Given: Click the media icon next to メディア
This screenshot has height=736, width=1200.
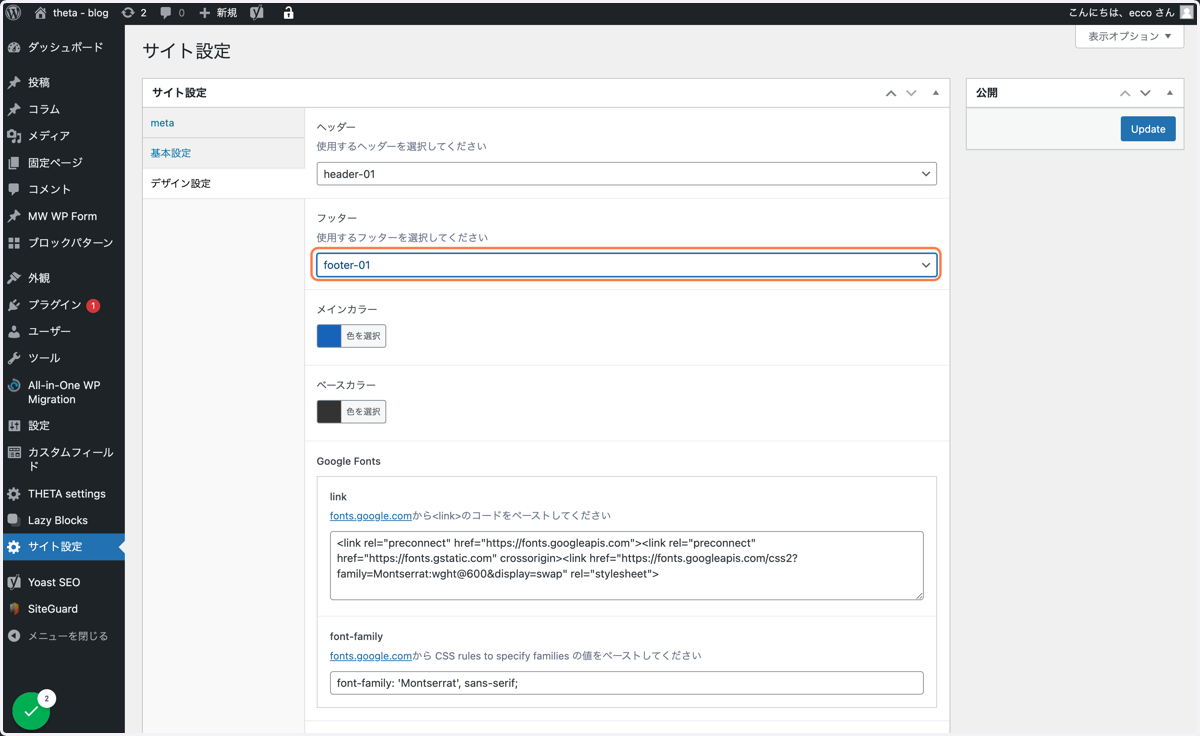Looking at the screenshot, I should click(x=14, y=136).
